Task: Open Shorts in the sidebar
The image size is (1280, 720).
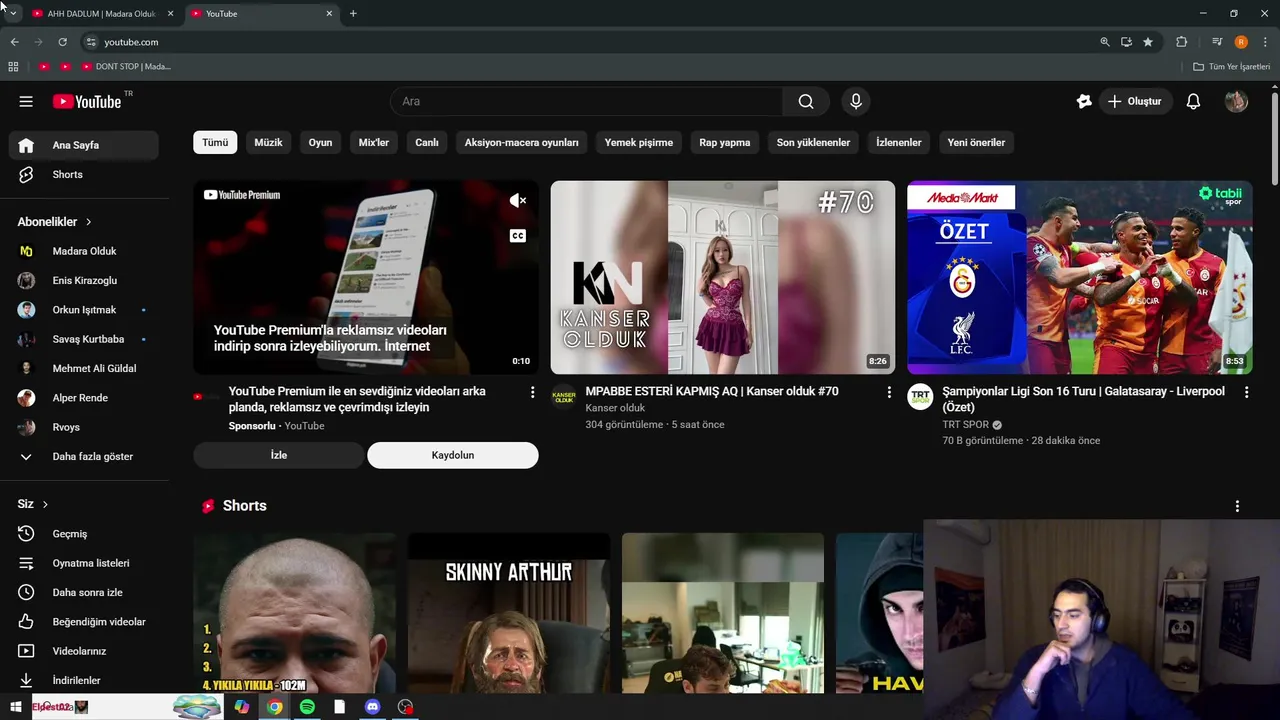Action: (84, 174)
